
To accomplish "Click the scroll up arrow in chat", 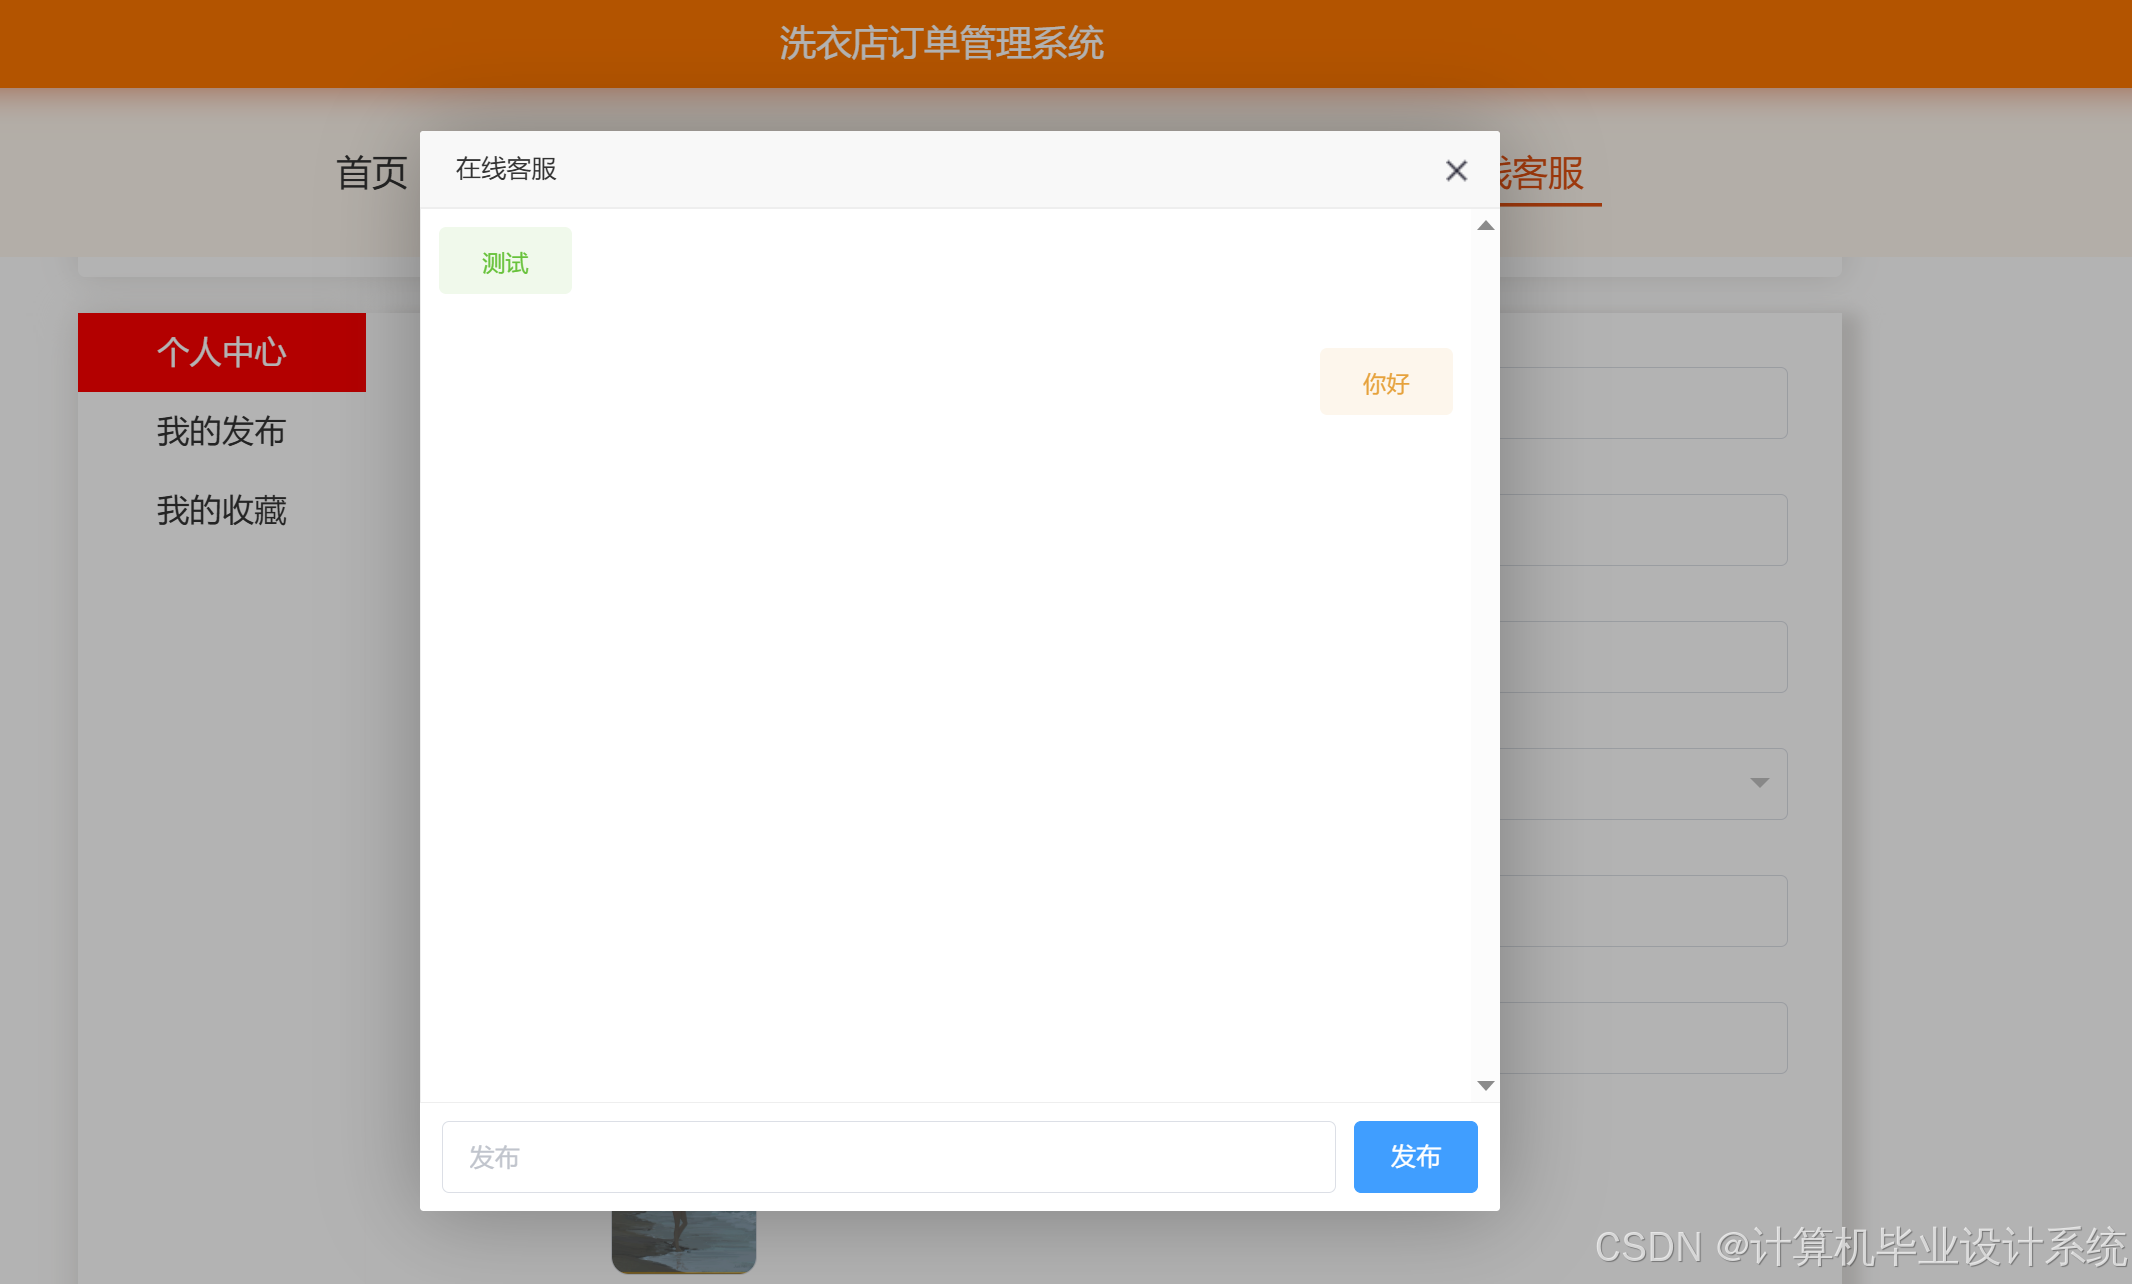I will [1486, 226].
